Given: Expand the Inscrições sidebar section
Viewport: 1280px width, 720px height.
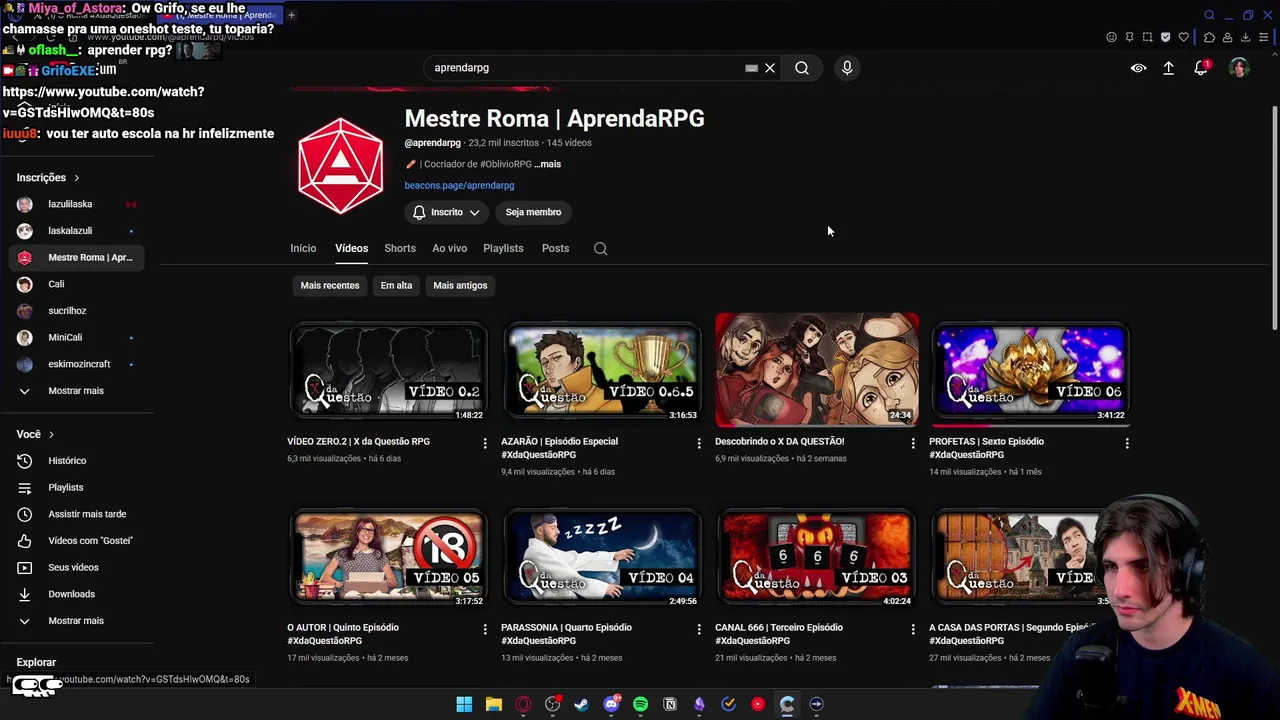Looking at the screenshot, I should 48,177.
